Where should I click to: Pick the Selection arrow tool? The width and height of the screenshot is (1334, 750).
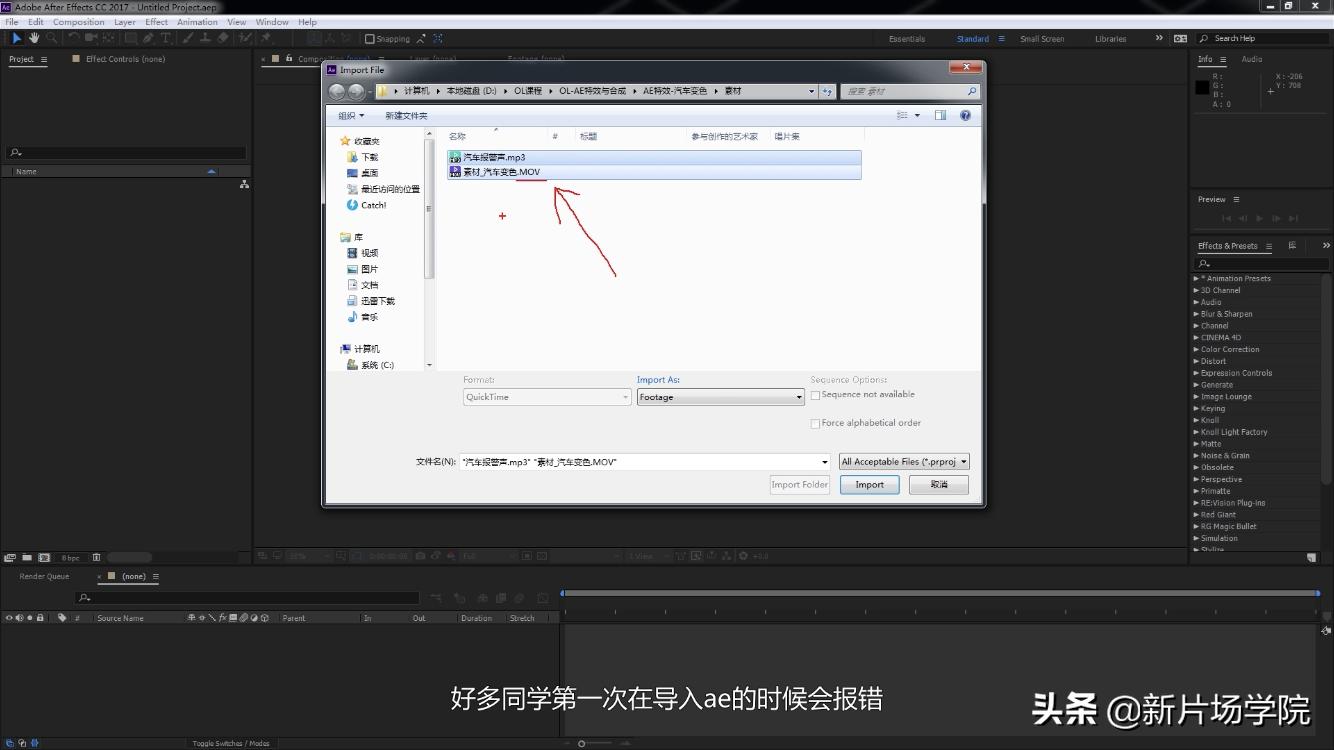[17, 38]
